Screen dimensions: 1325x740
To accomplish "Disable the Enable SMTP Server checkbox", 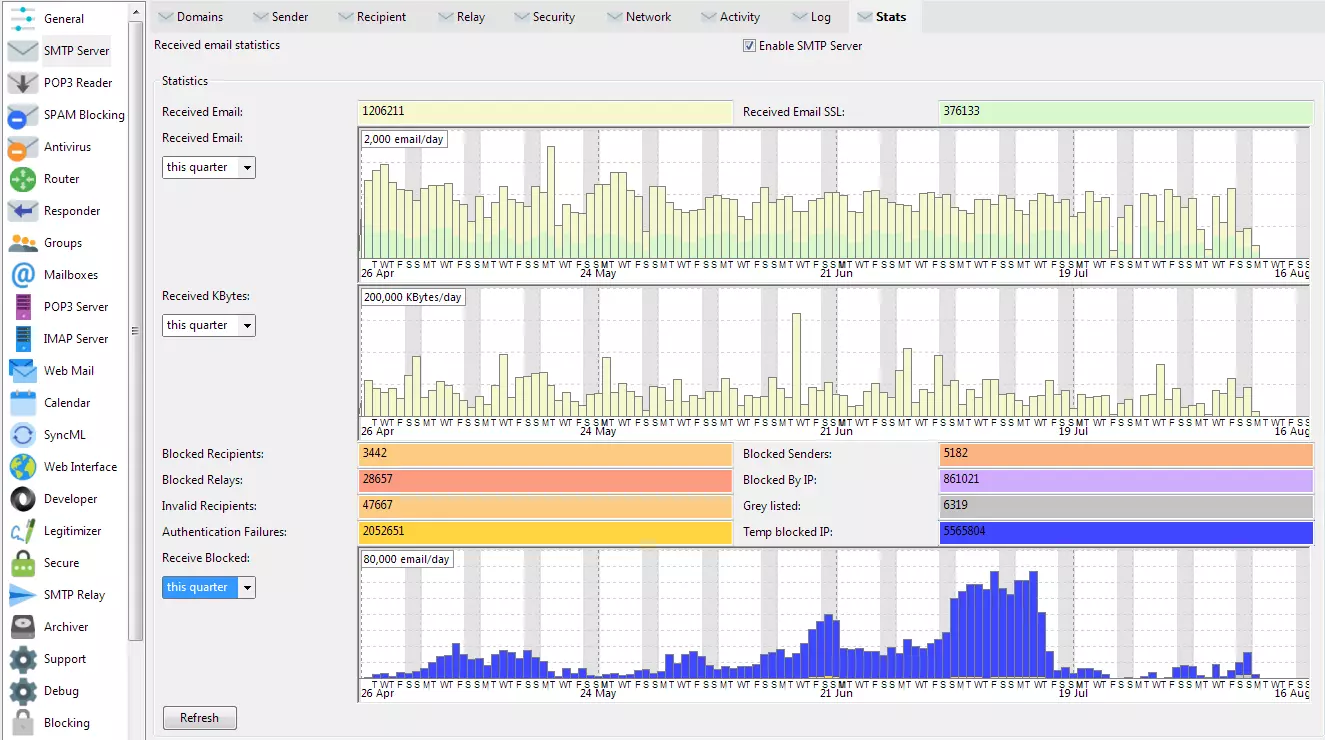I will point(749,46).
